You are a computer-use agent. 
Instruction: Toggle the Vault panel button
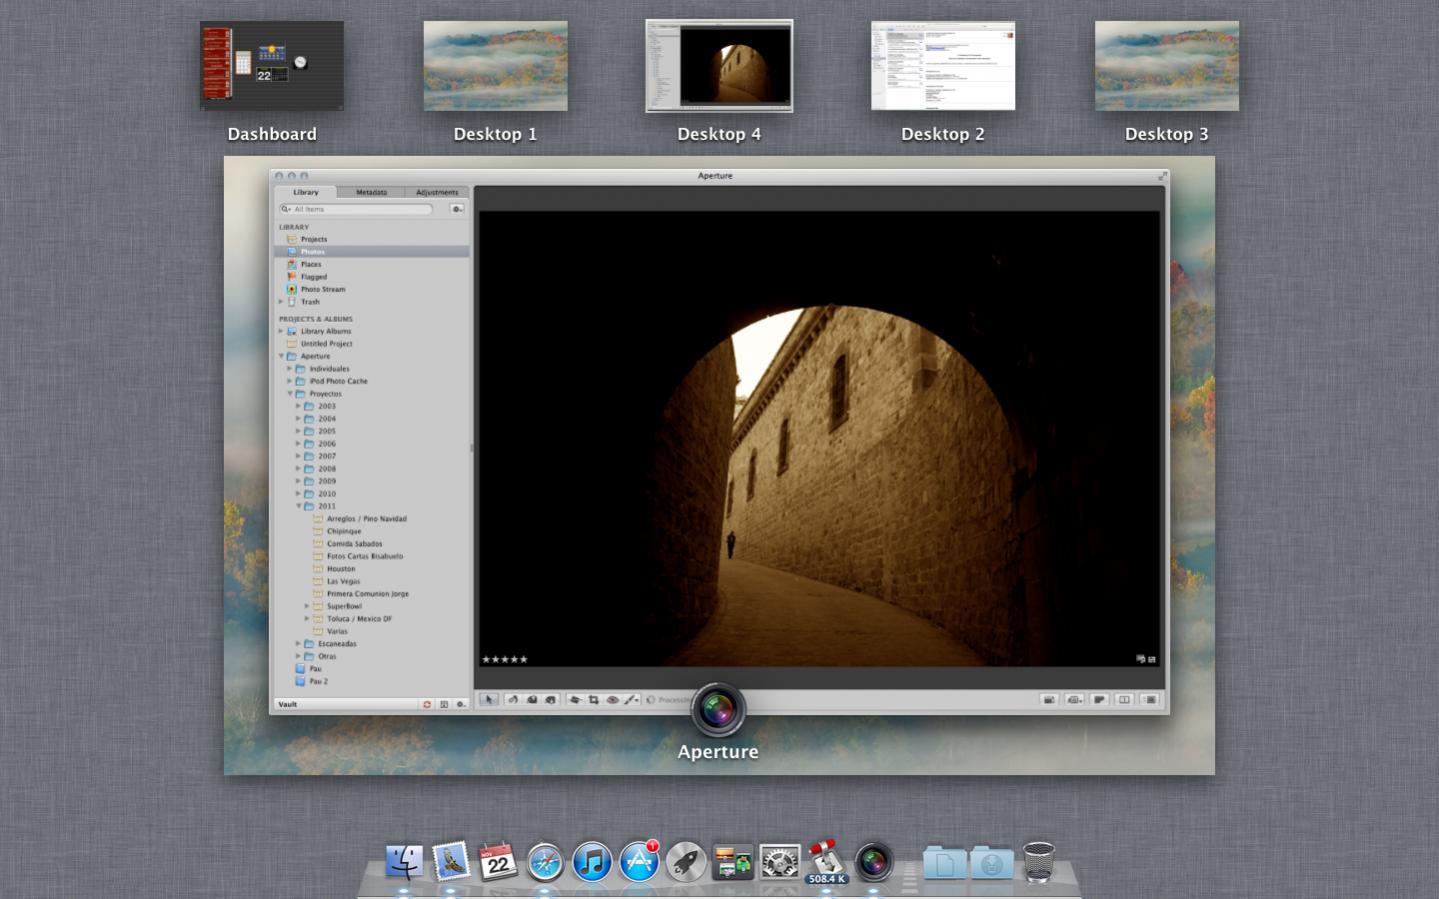tap(444, 704)
